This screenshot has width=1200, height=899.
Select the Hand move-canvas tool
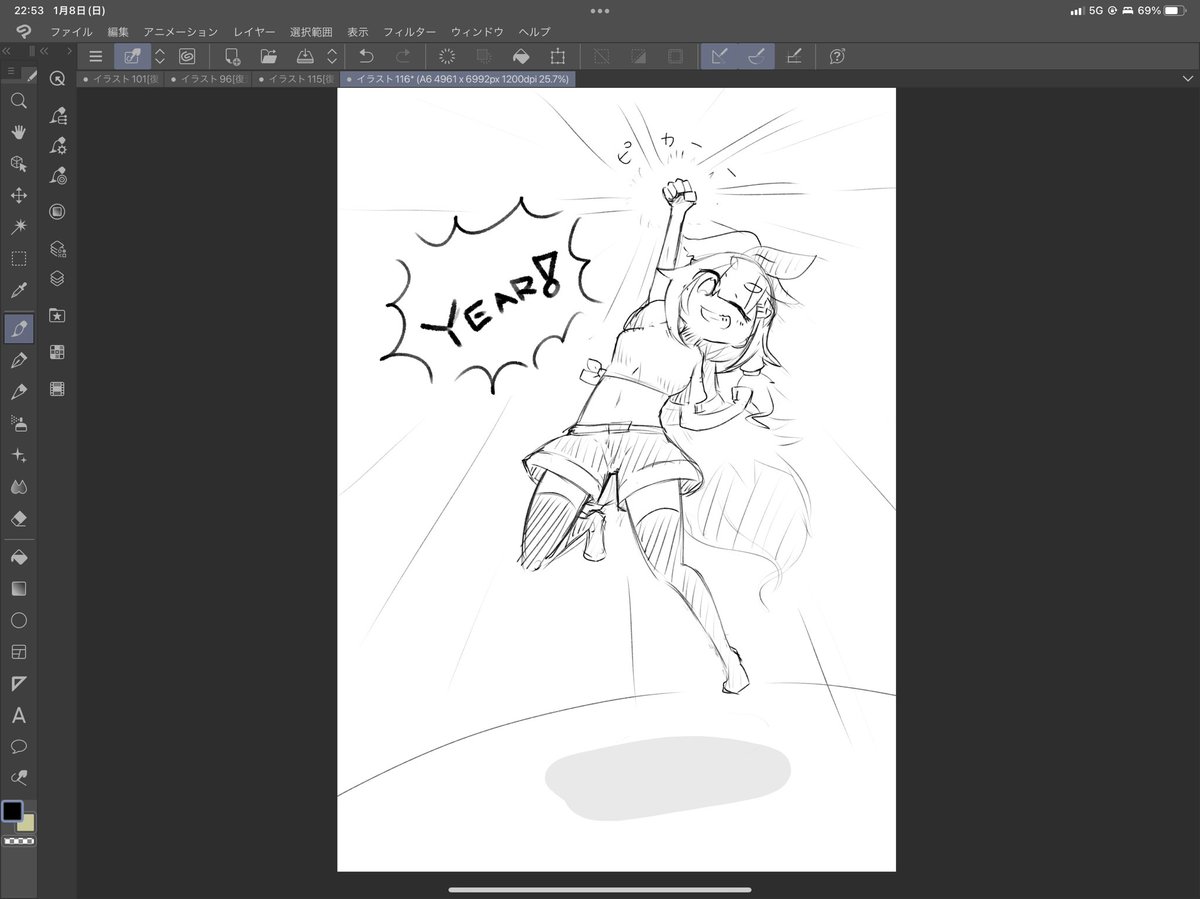(x=18, y=132)
